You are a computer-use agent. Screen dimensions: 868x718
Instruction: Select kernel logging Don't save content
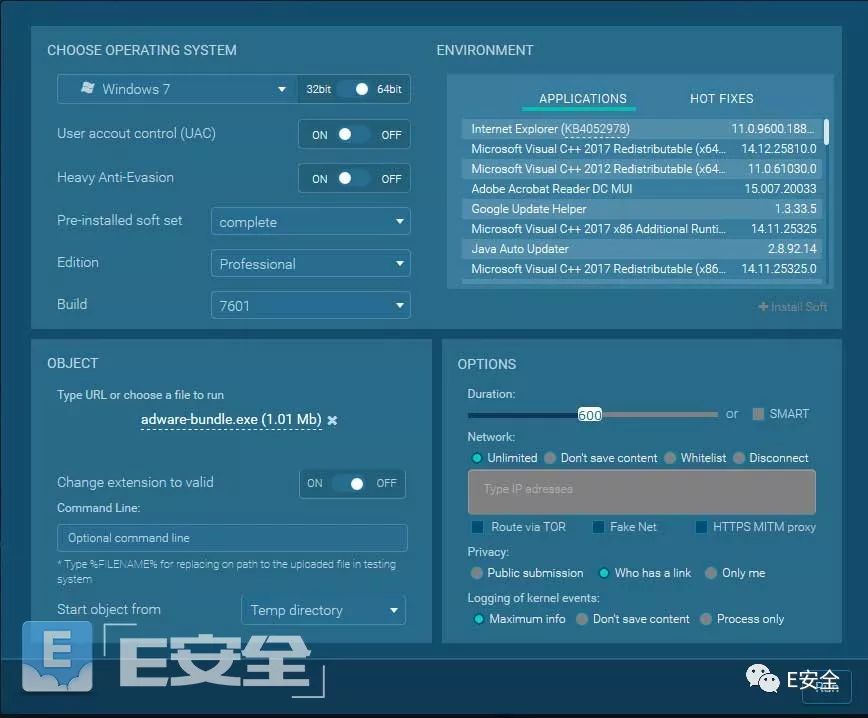coord(582,619)
